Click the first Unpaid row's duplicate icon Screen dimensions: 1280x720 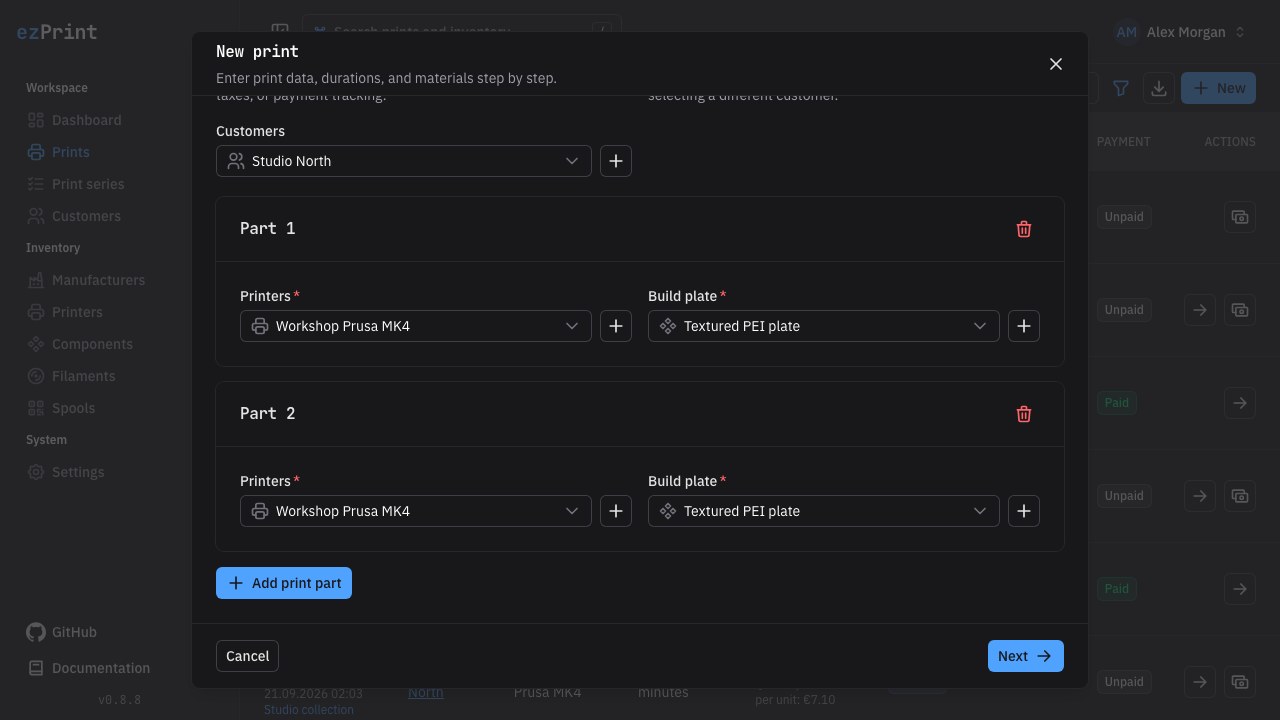tap(1240, 217)
